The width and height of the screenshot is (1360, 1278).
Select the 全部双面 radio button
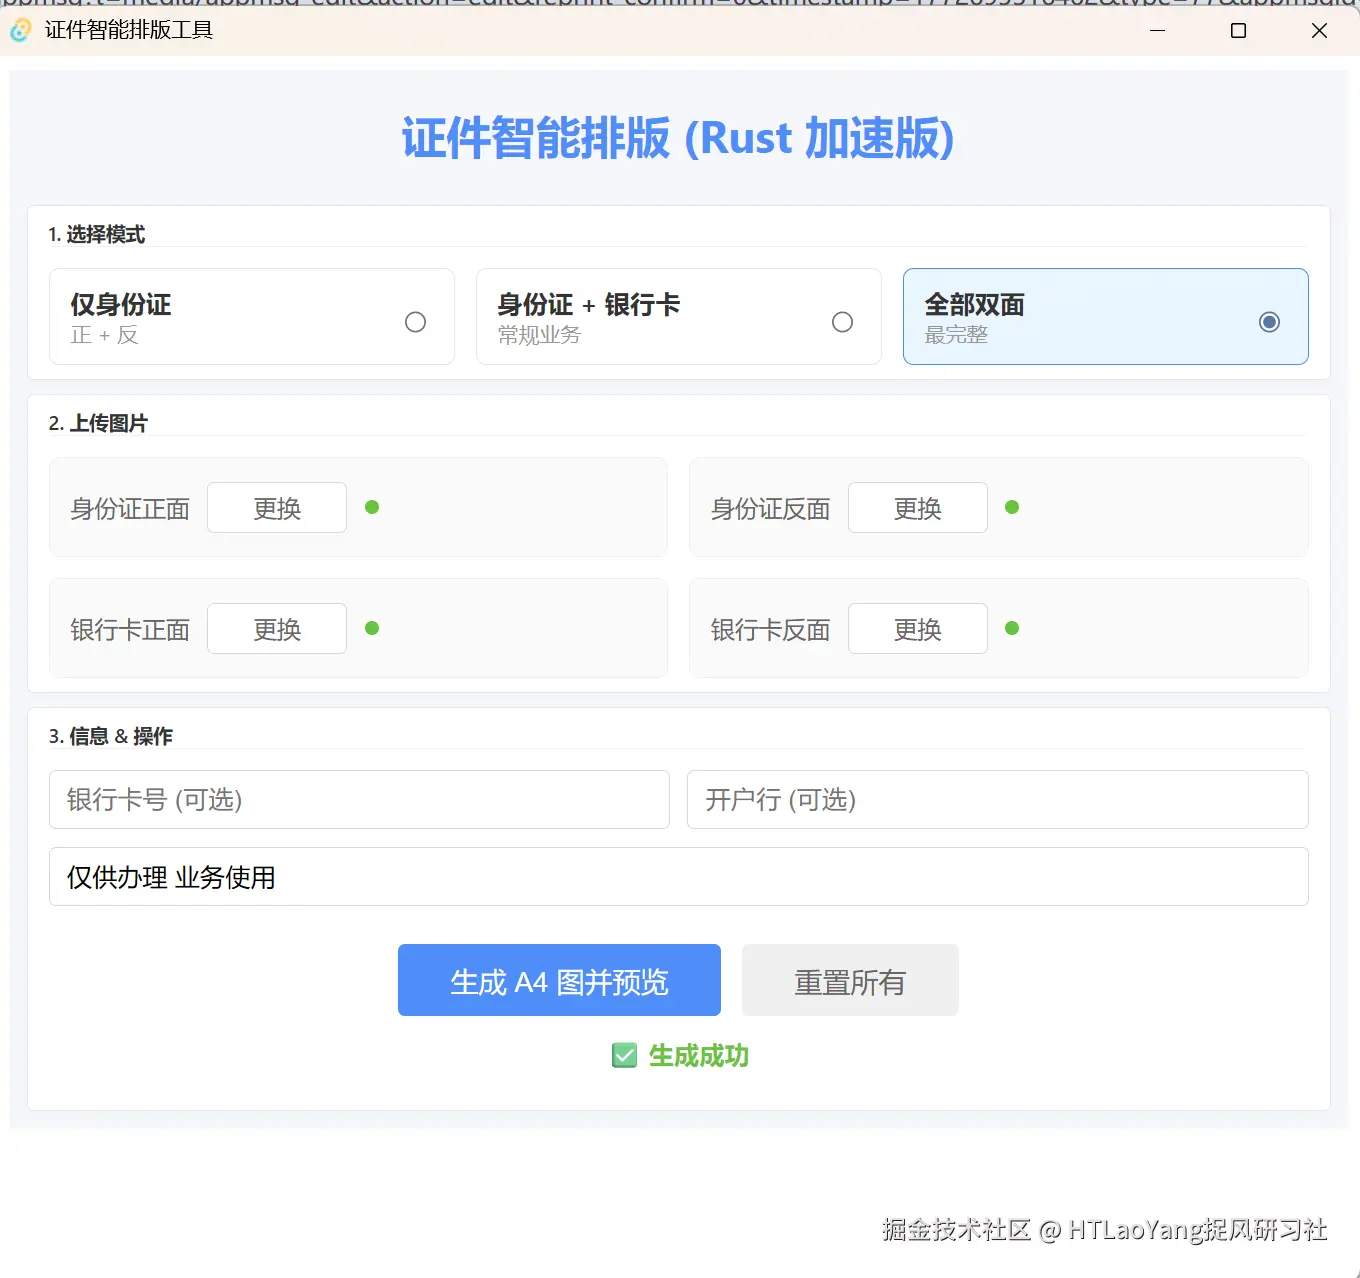1269,322
